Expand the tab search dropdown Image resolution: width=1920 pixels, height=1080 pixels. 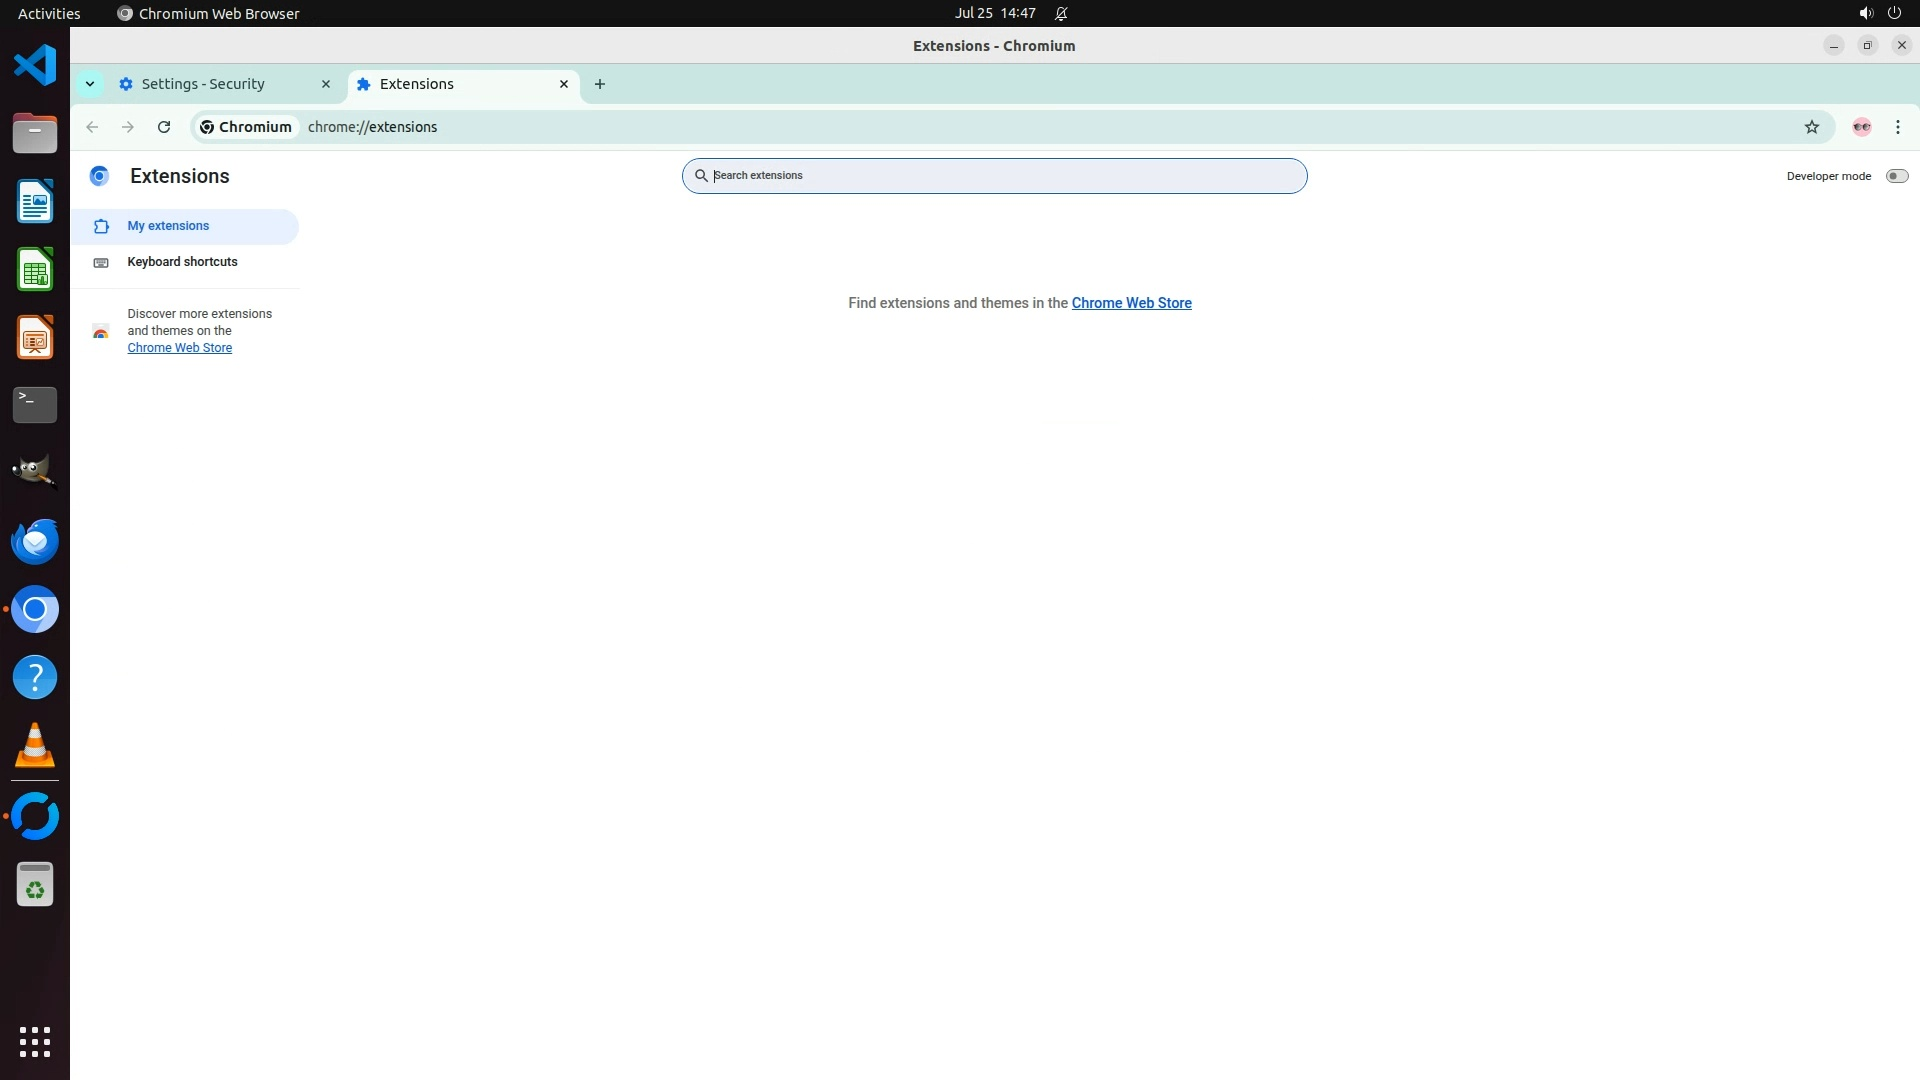click(x=90, y=84)
